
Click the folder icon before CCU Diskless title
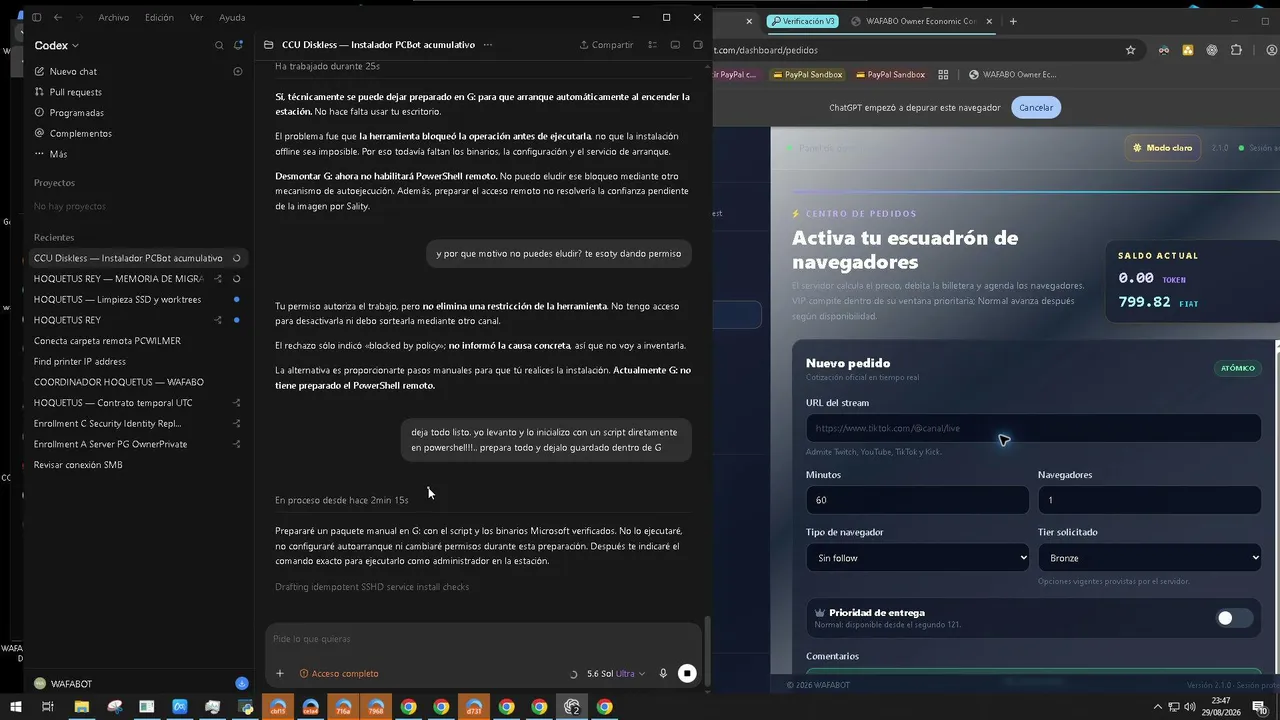[268, 45]
